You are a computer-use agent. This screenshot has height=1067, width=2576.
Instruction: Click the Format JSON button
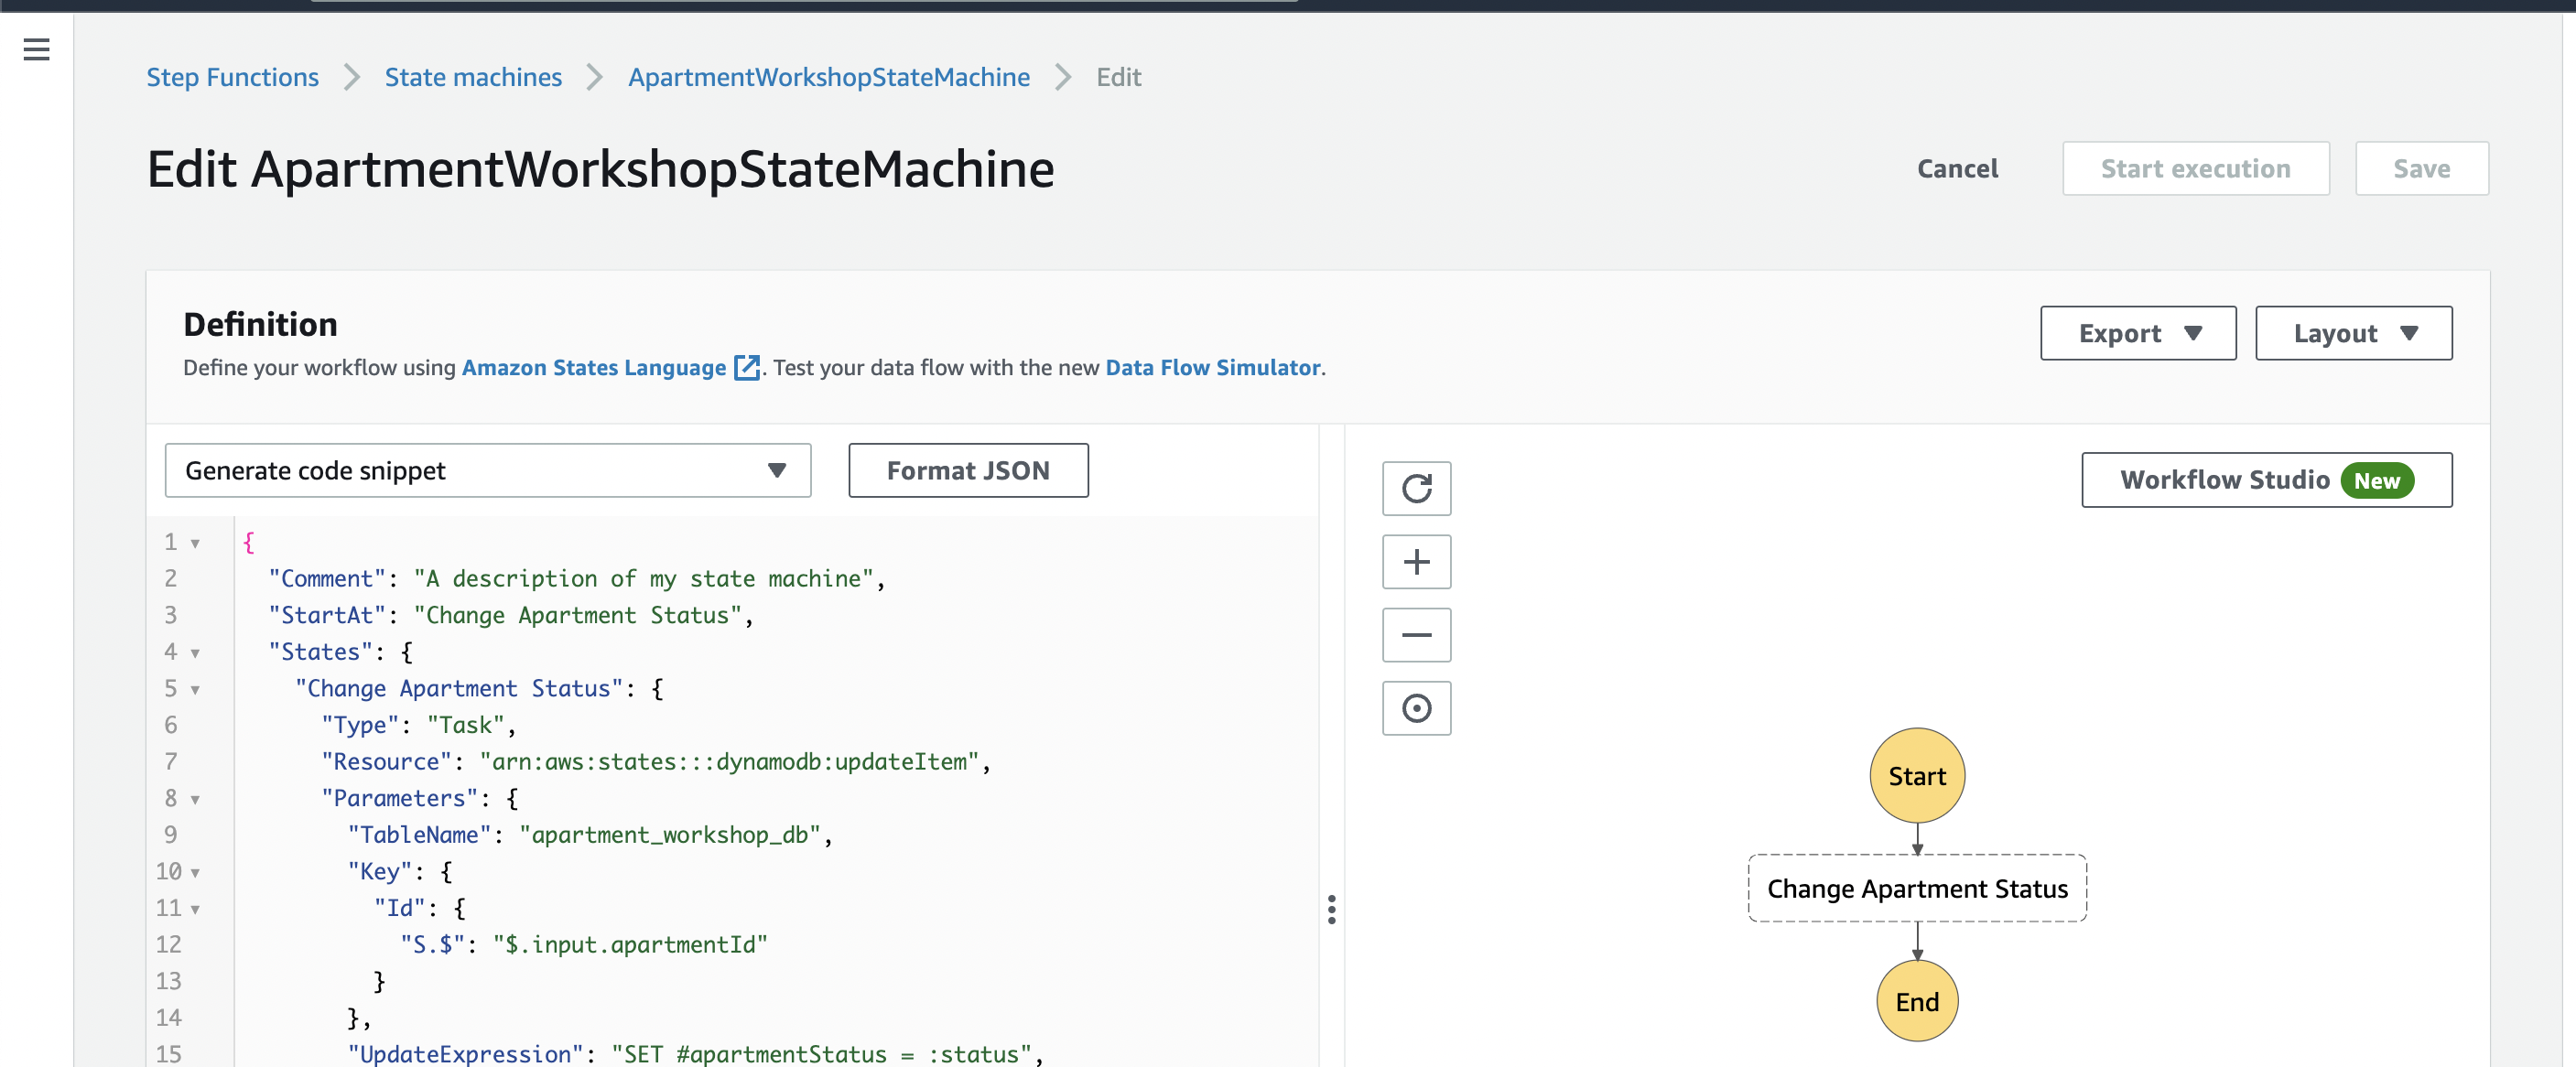coord(967,470)
